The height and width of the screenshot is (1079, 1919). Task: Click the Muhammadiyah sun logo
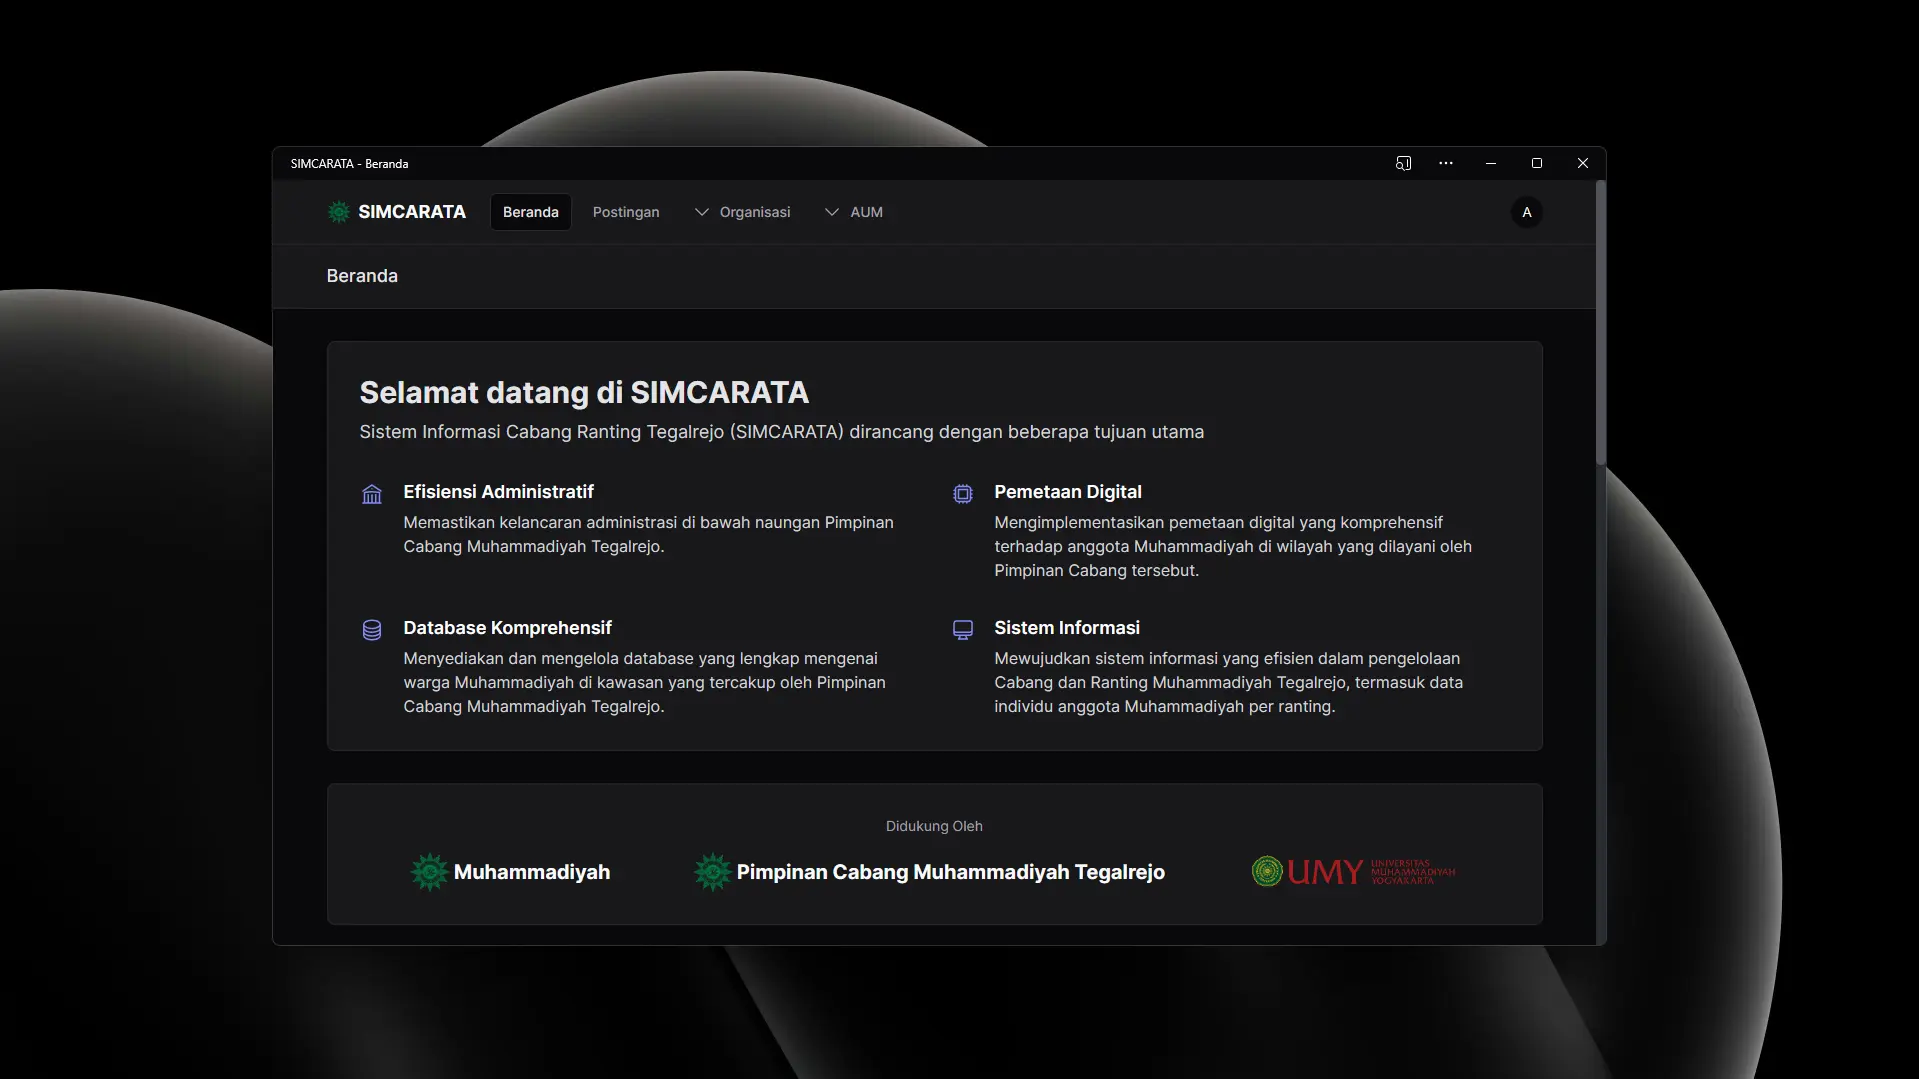[x=430, y=872]
